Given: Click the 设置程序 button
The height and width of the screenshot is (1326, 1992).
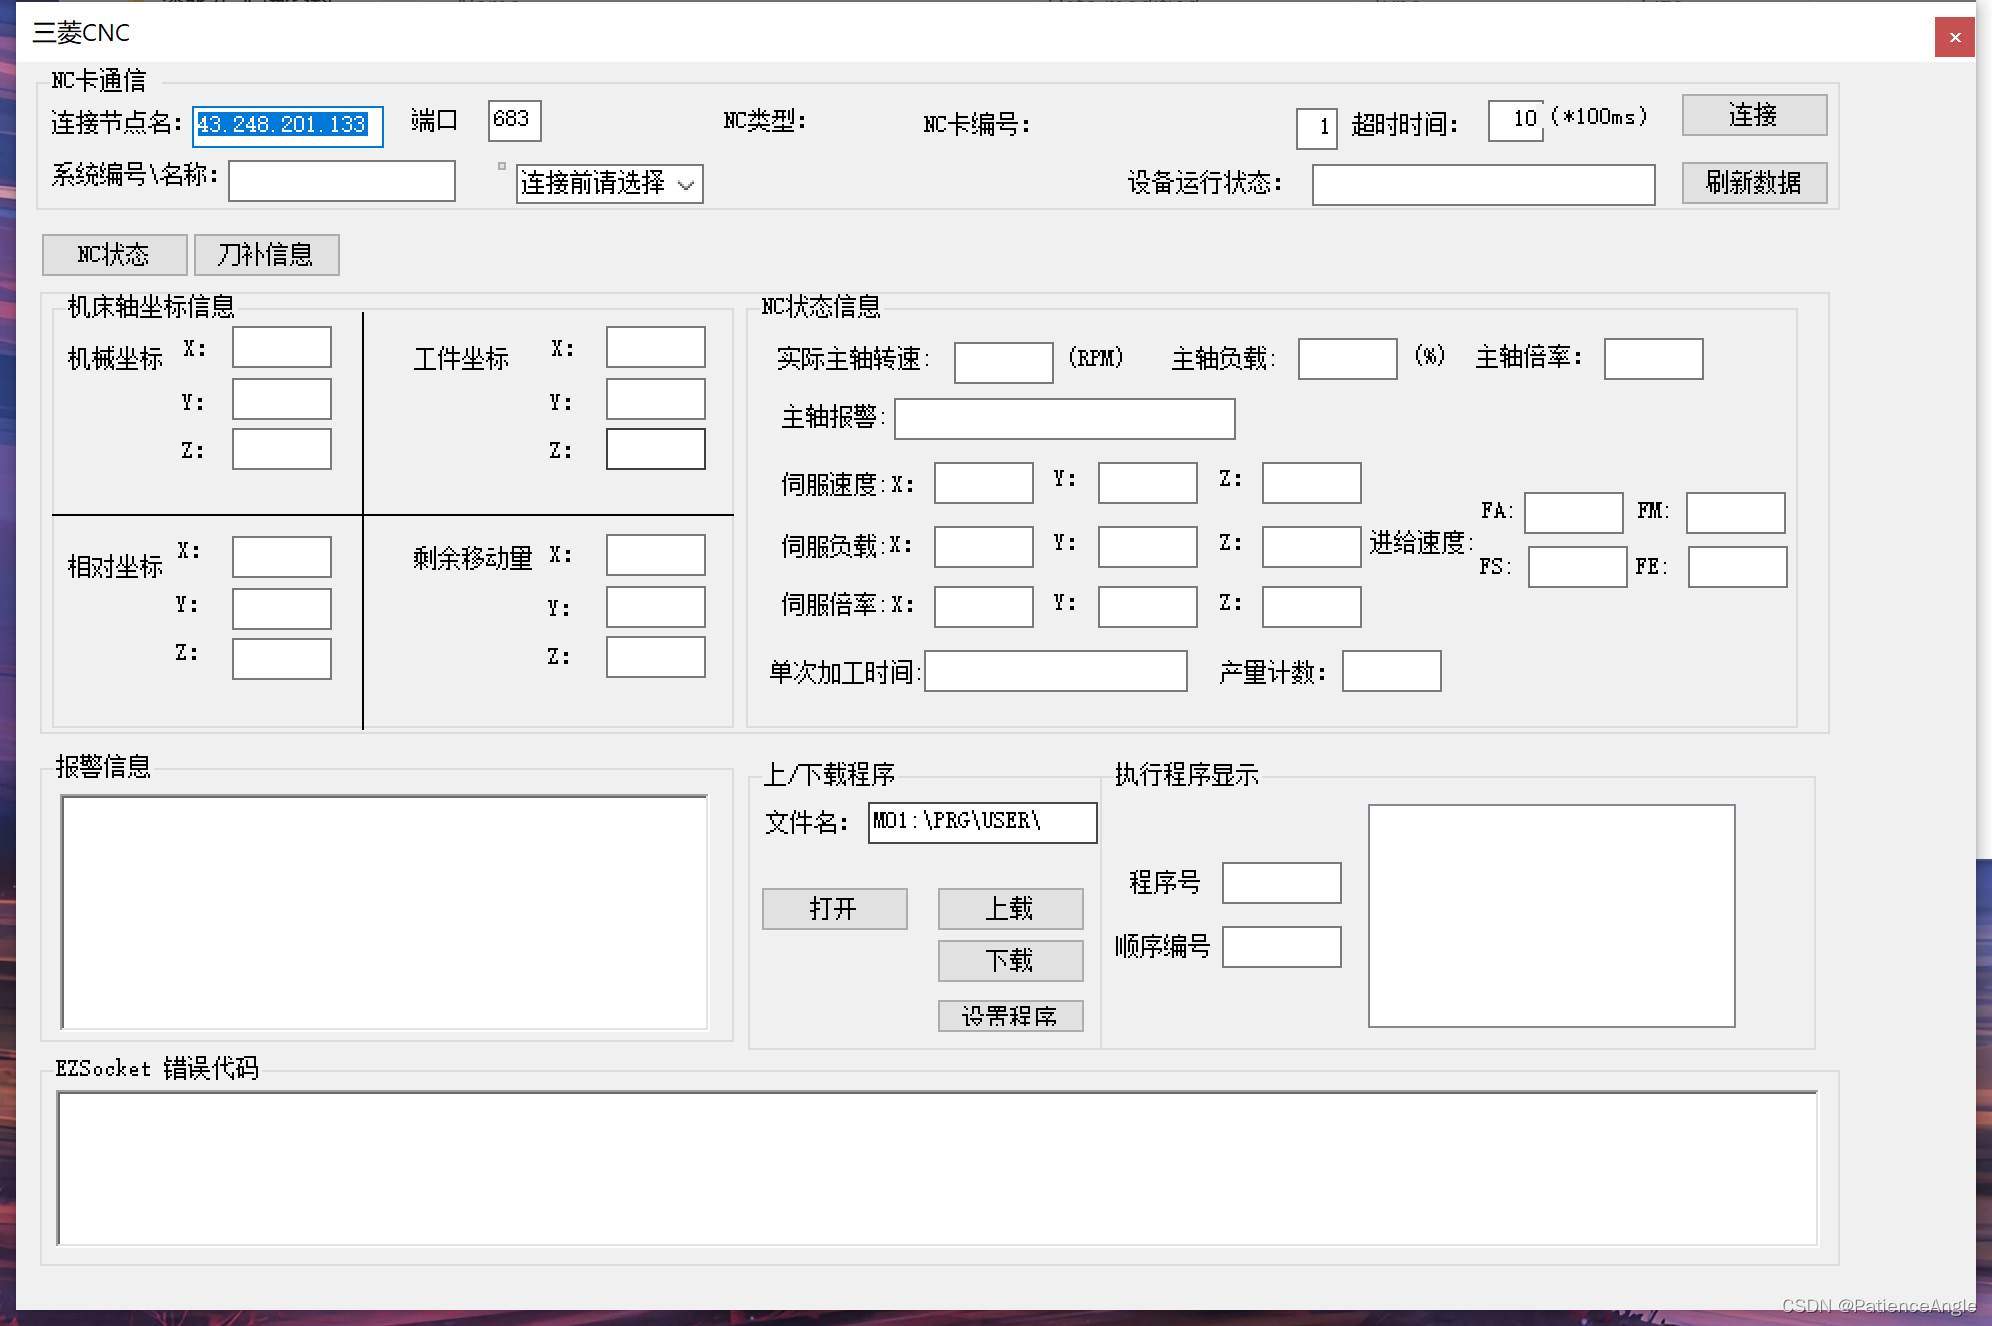Looking at the screenshot, I should pos(1010,1015).
